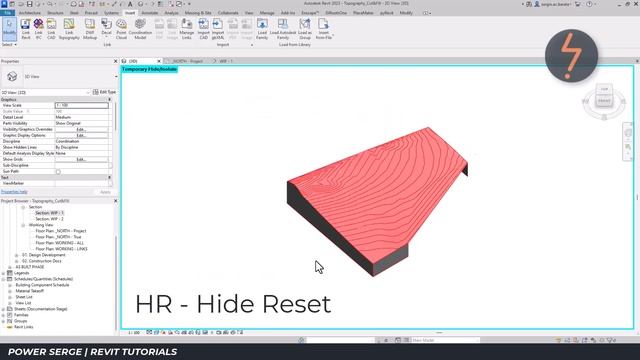Image resolution: width=640 pixels, height=360 pixels.
Task: Select Sheet List schedule
Action: [x=24, y=297]
